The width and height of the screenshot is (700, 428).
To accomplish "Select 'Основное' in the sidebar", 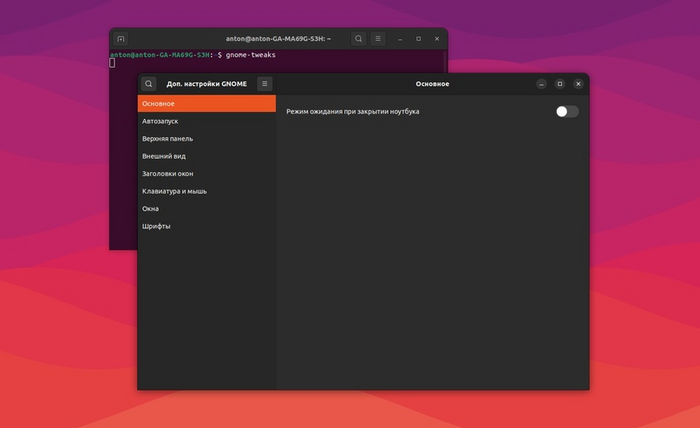I will click(x=206, y=103).
